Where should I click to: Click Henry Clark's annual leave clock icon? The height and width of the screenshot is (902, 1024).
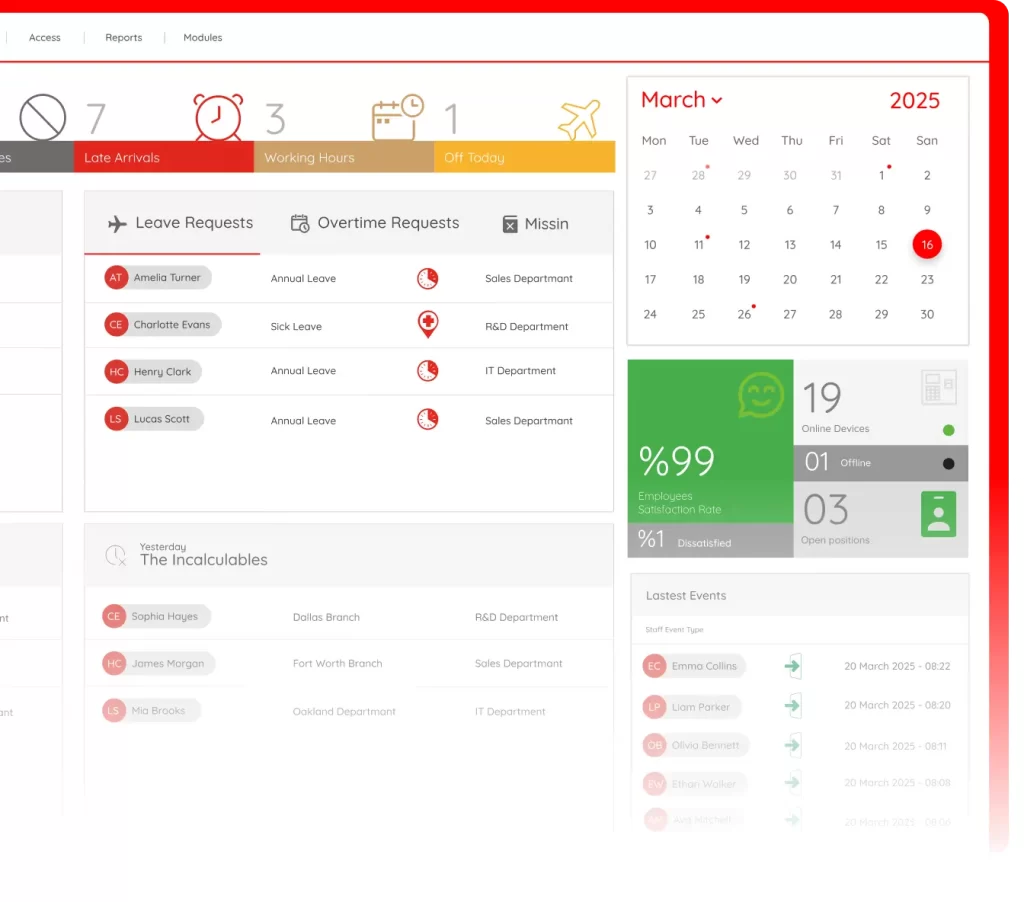[428, 370]
